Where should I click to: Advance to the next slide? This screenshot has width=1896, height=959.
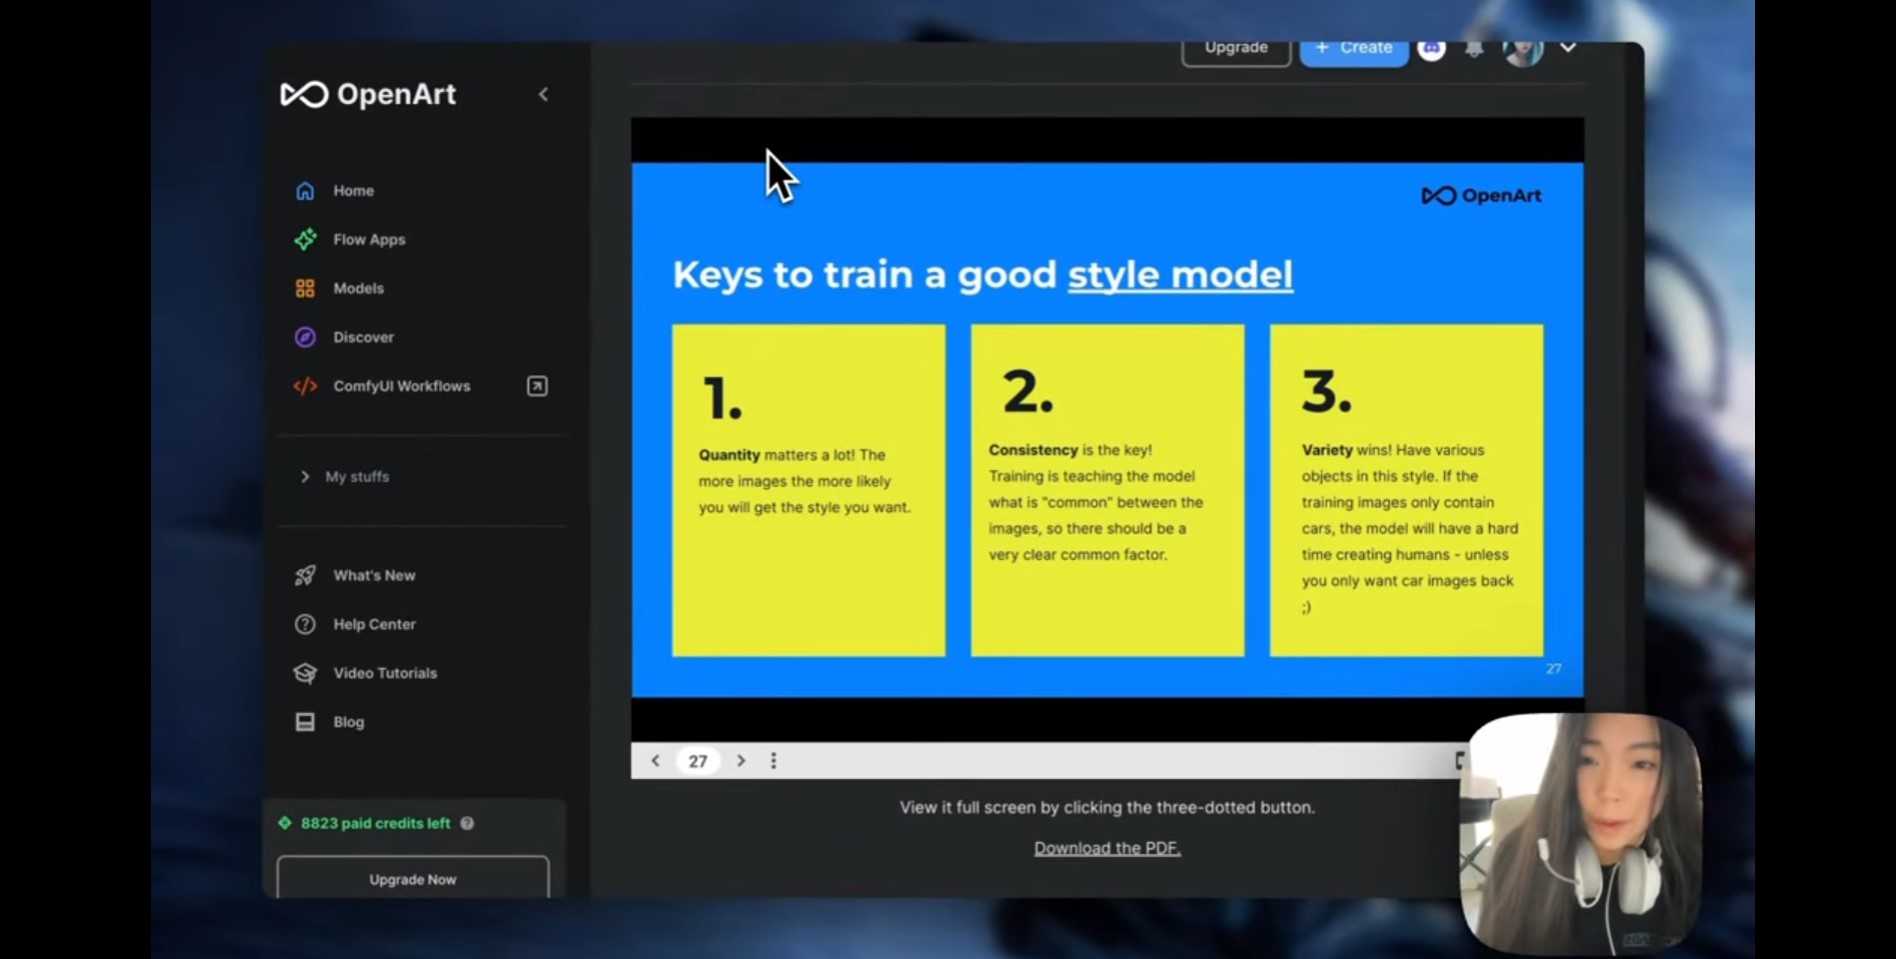(x=741, y=761)
